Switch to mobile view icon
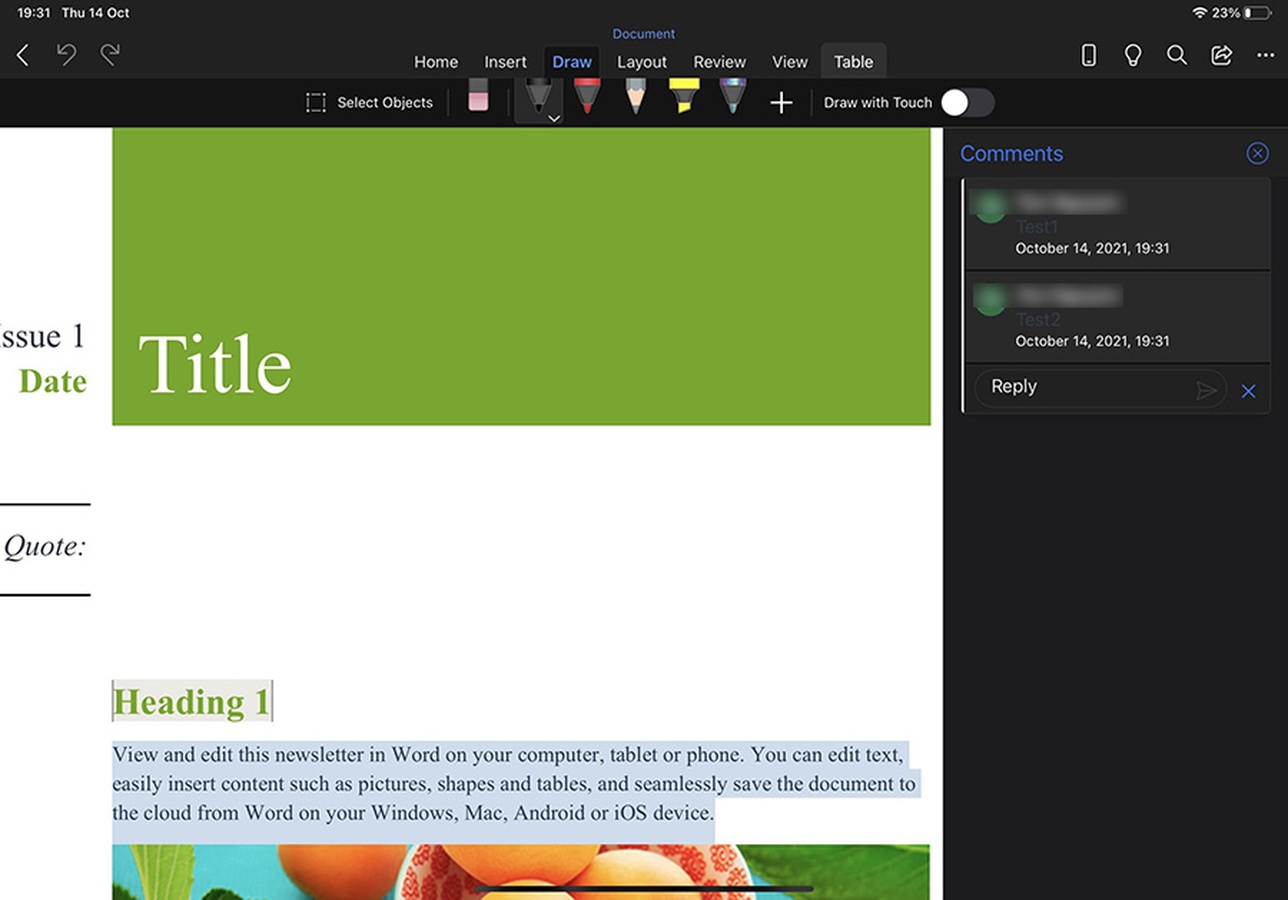This screenshot has height=900, width=1288. click(1089, 55)
